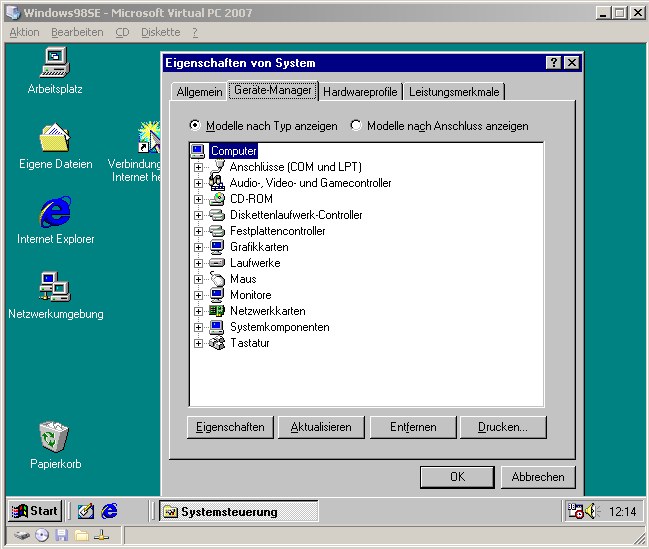Click the floppy disk icon in Virtual PC status bar
The image size is (649, 549).
point(62,535)
